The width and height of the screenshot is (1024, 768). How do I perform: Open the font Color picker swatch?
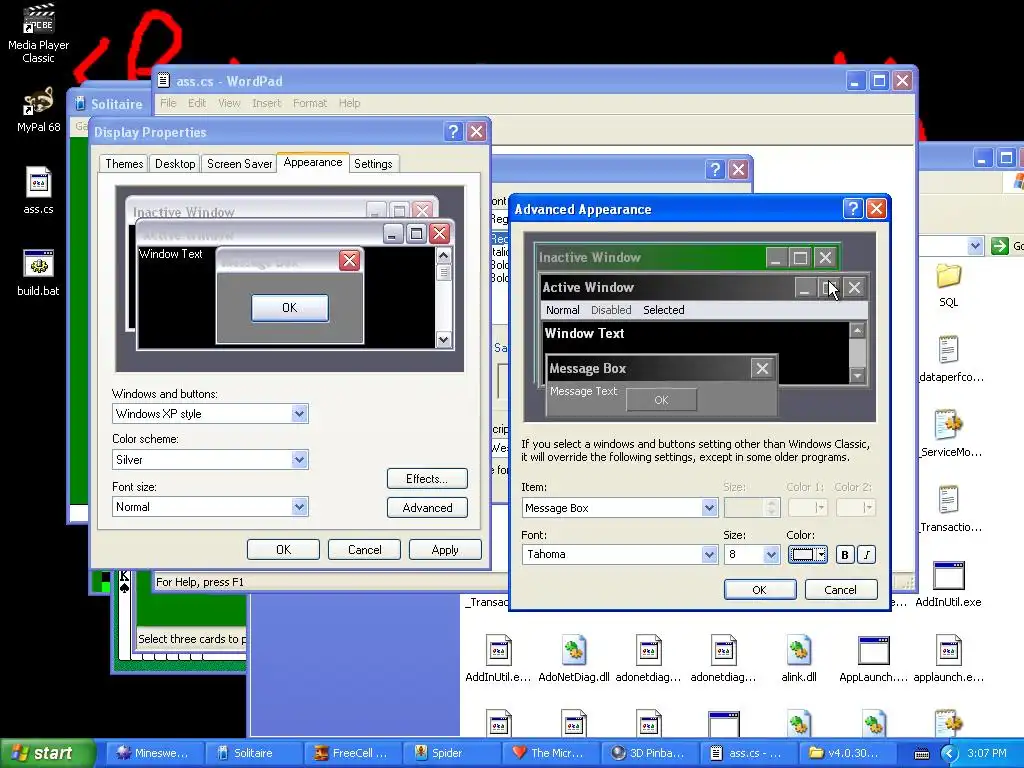pyautogui.click(x=808, y=554)
